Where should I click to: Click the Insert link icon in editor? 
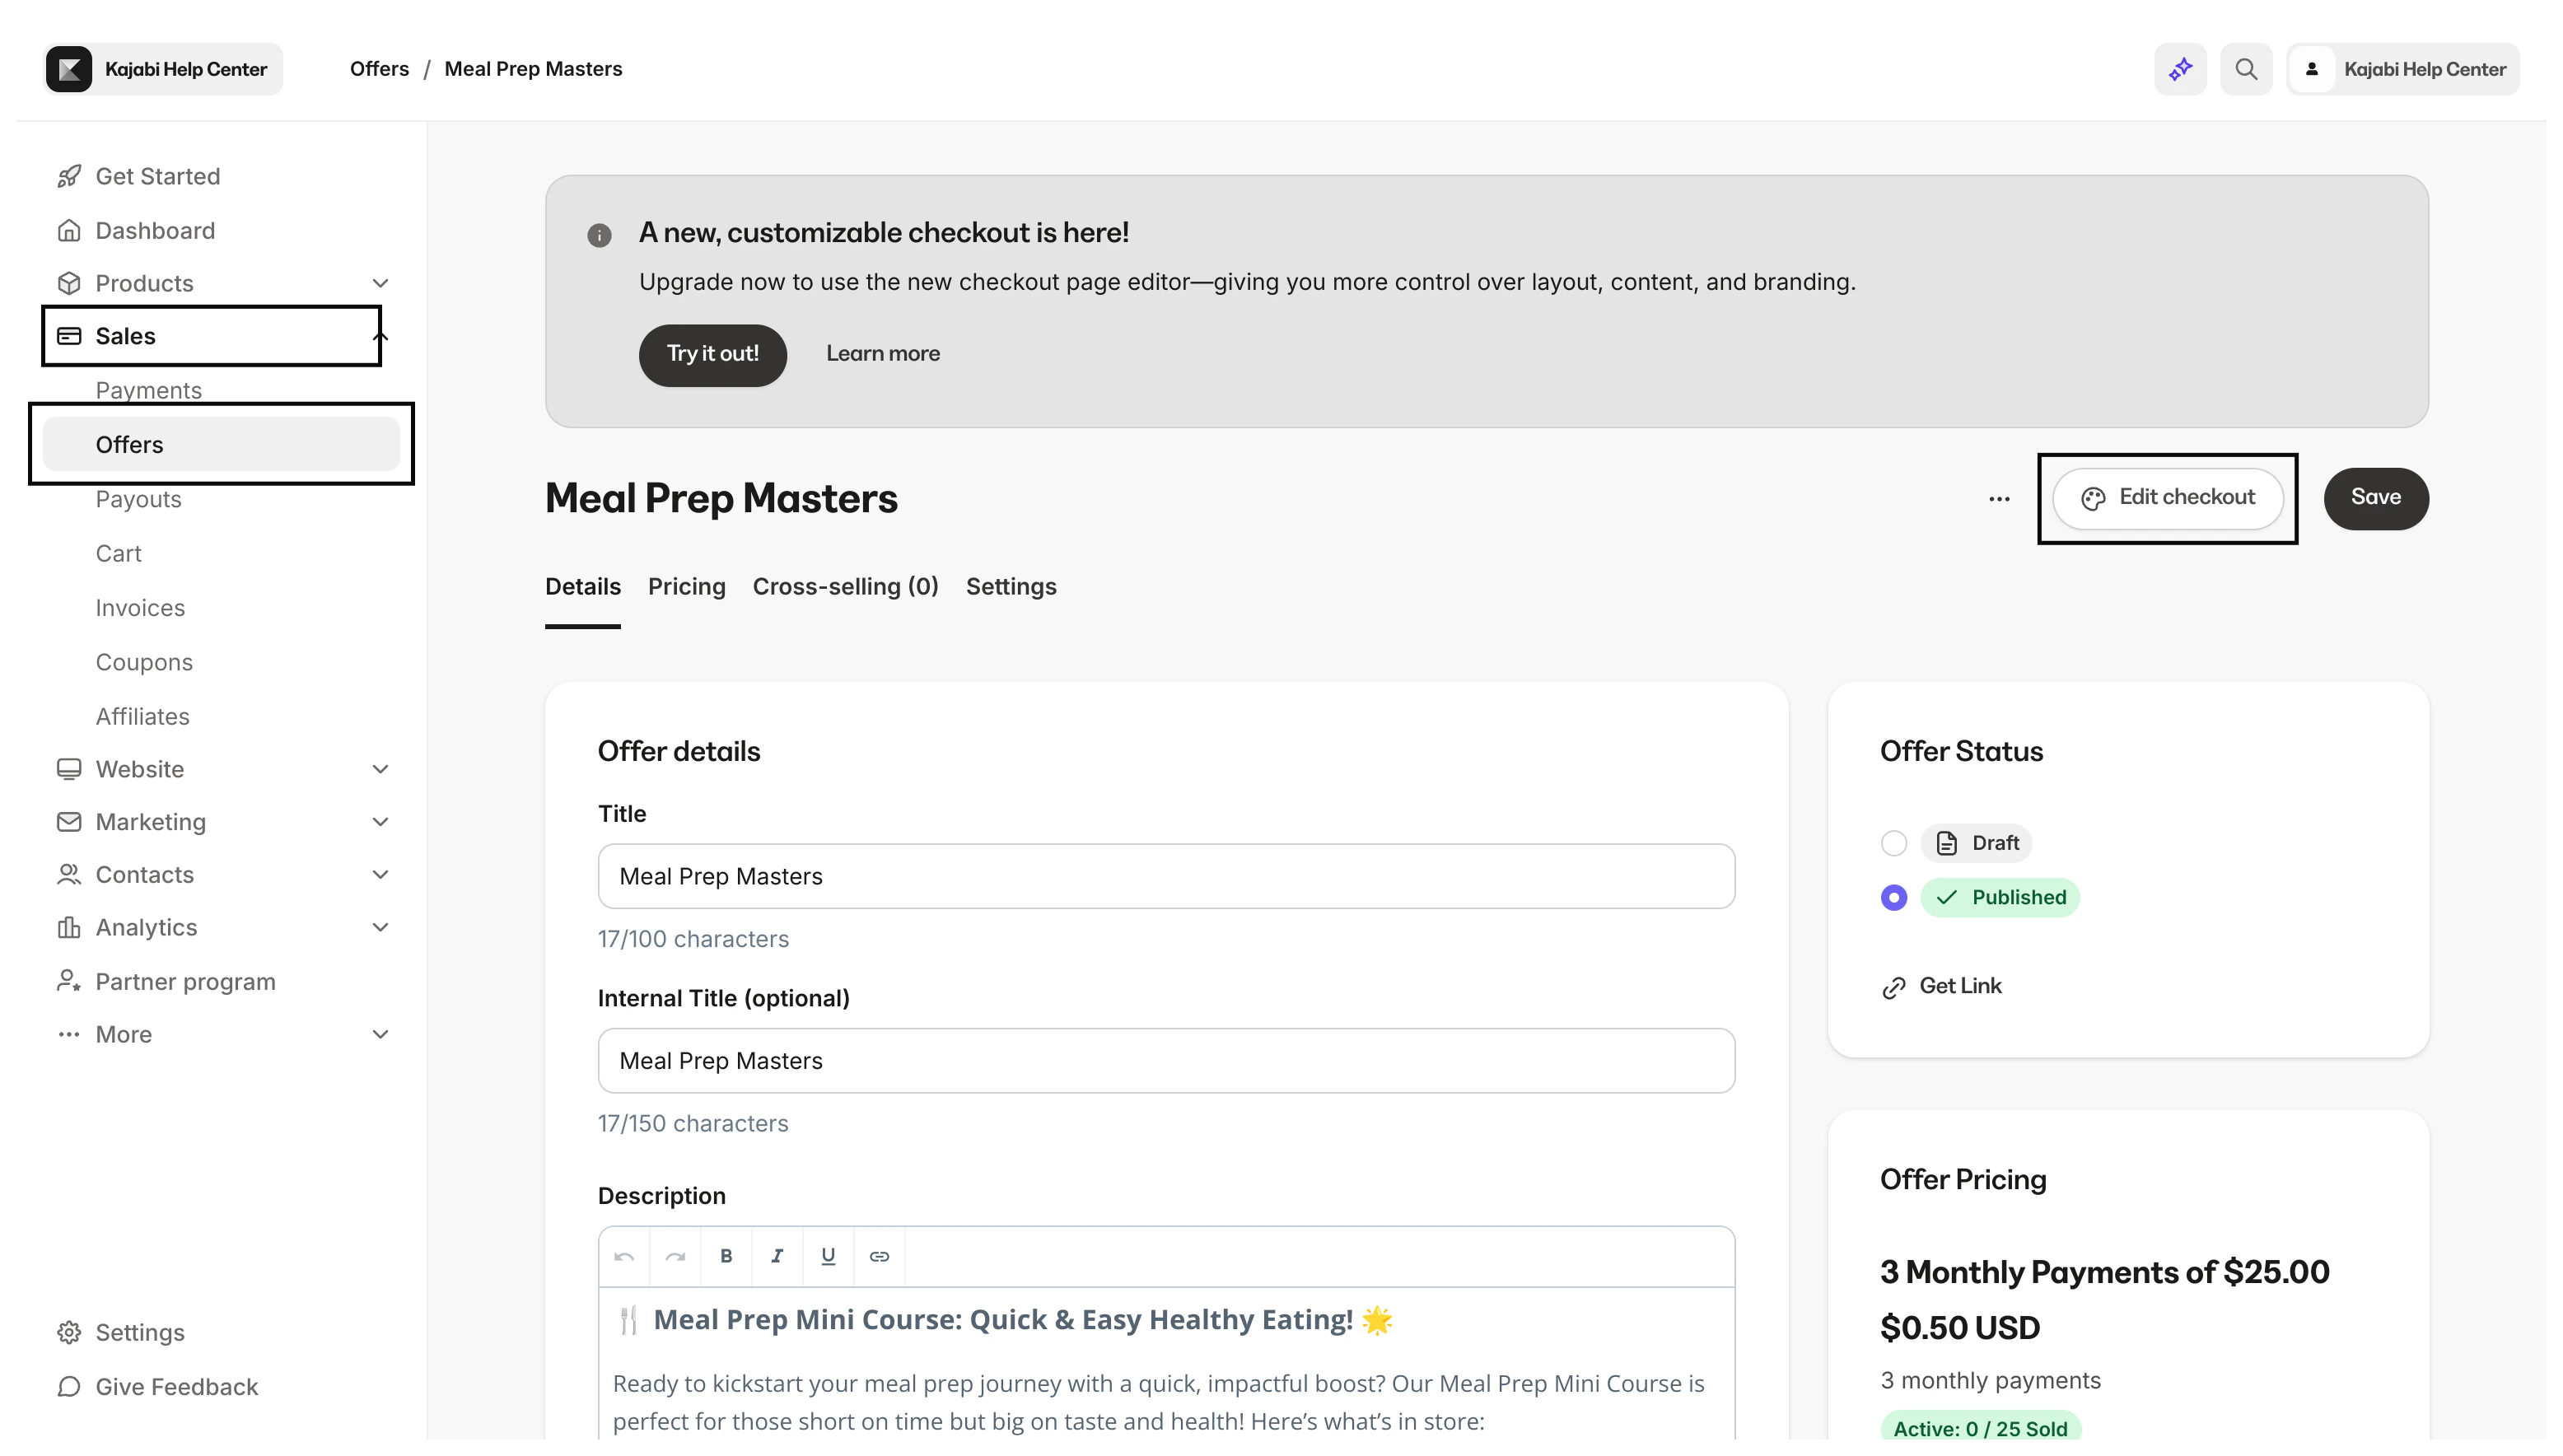(879, 1256)
